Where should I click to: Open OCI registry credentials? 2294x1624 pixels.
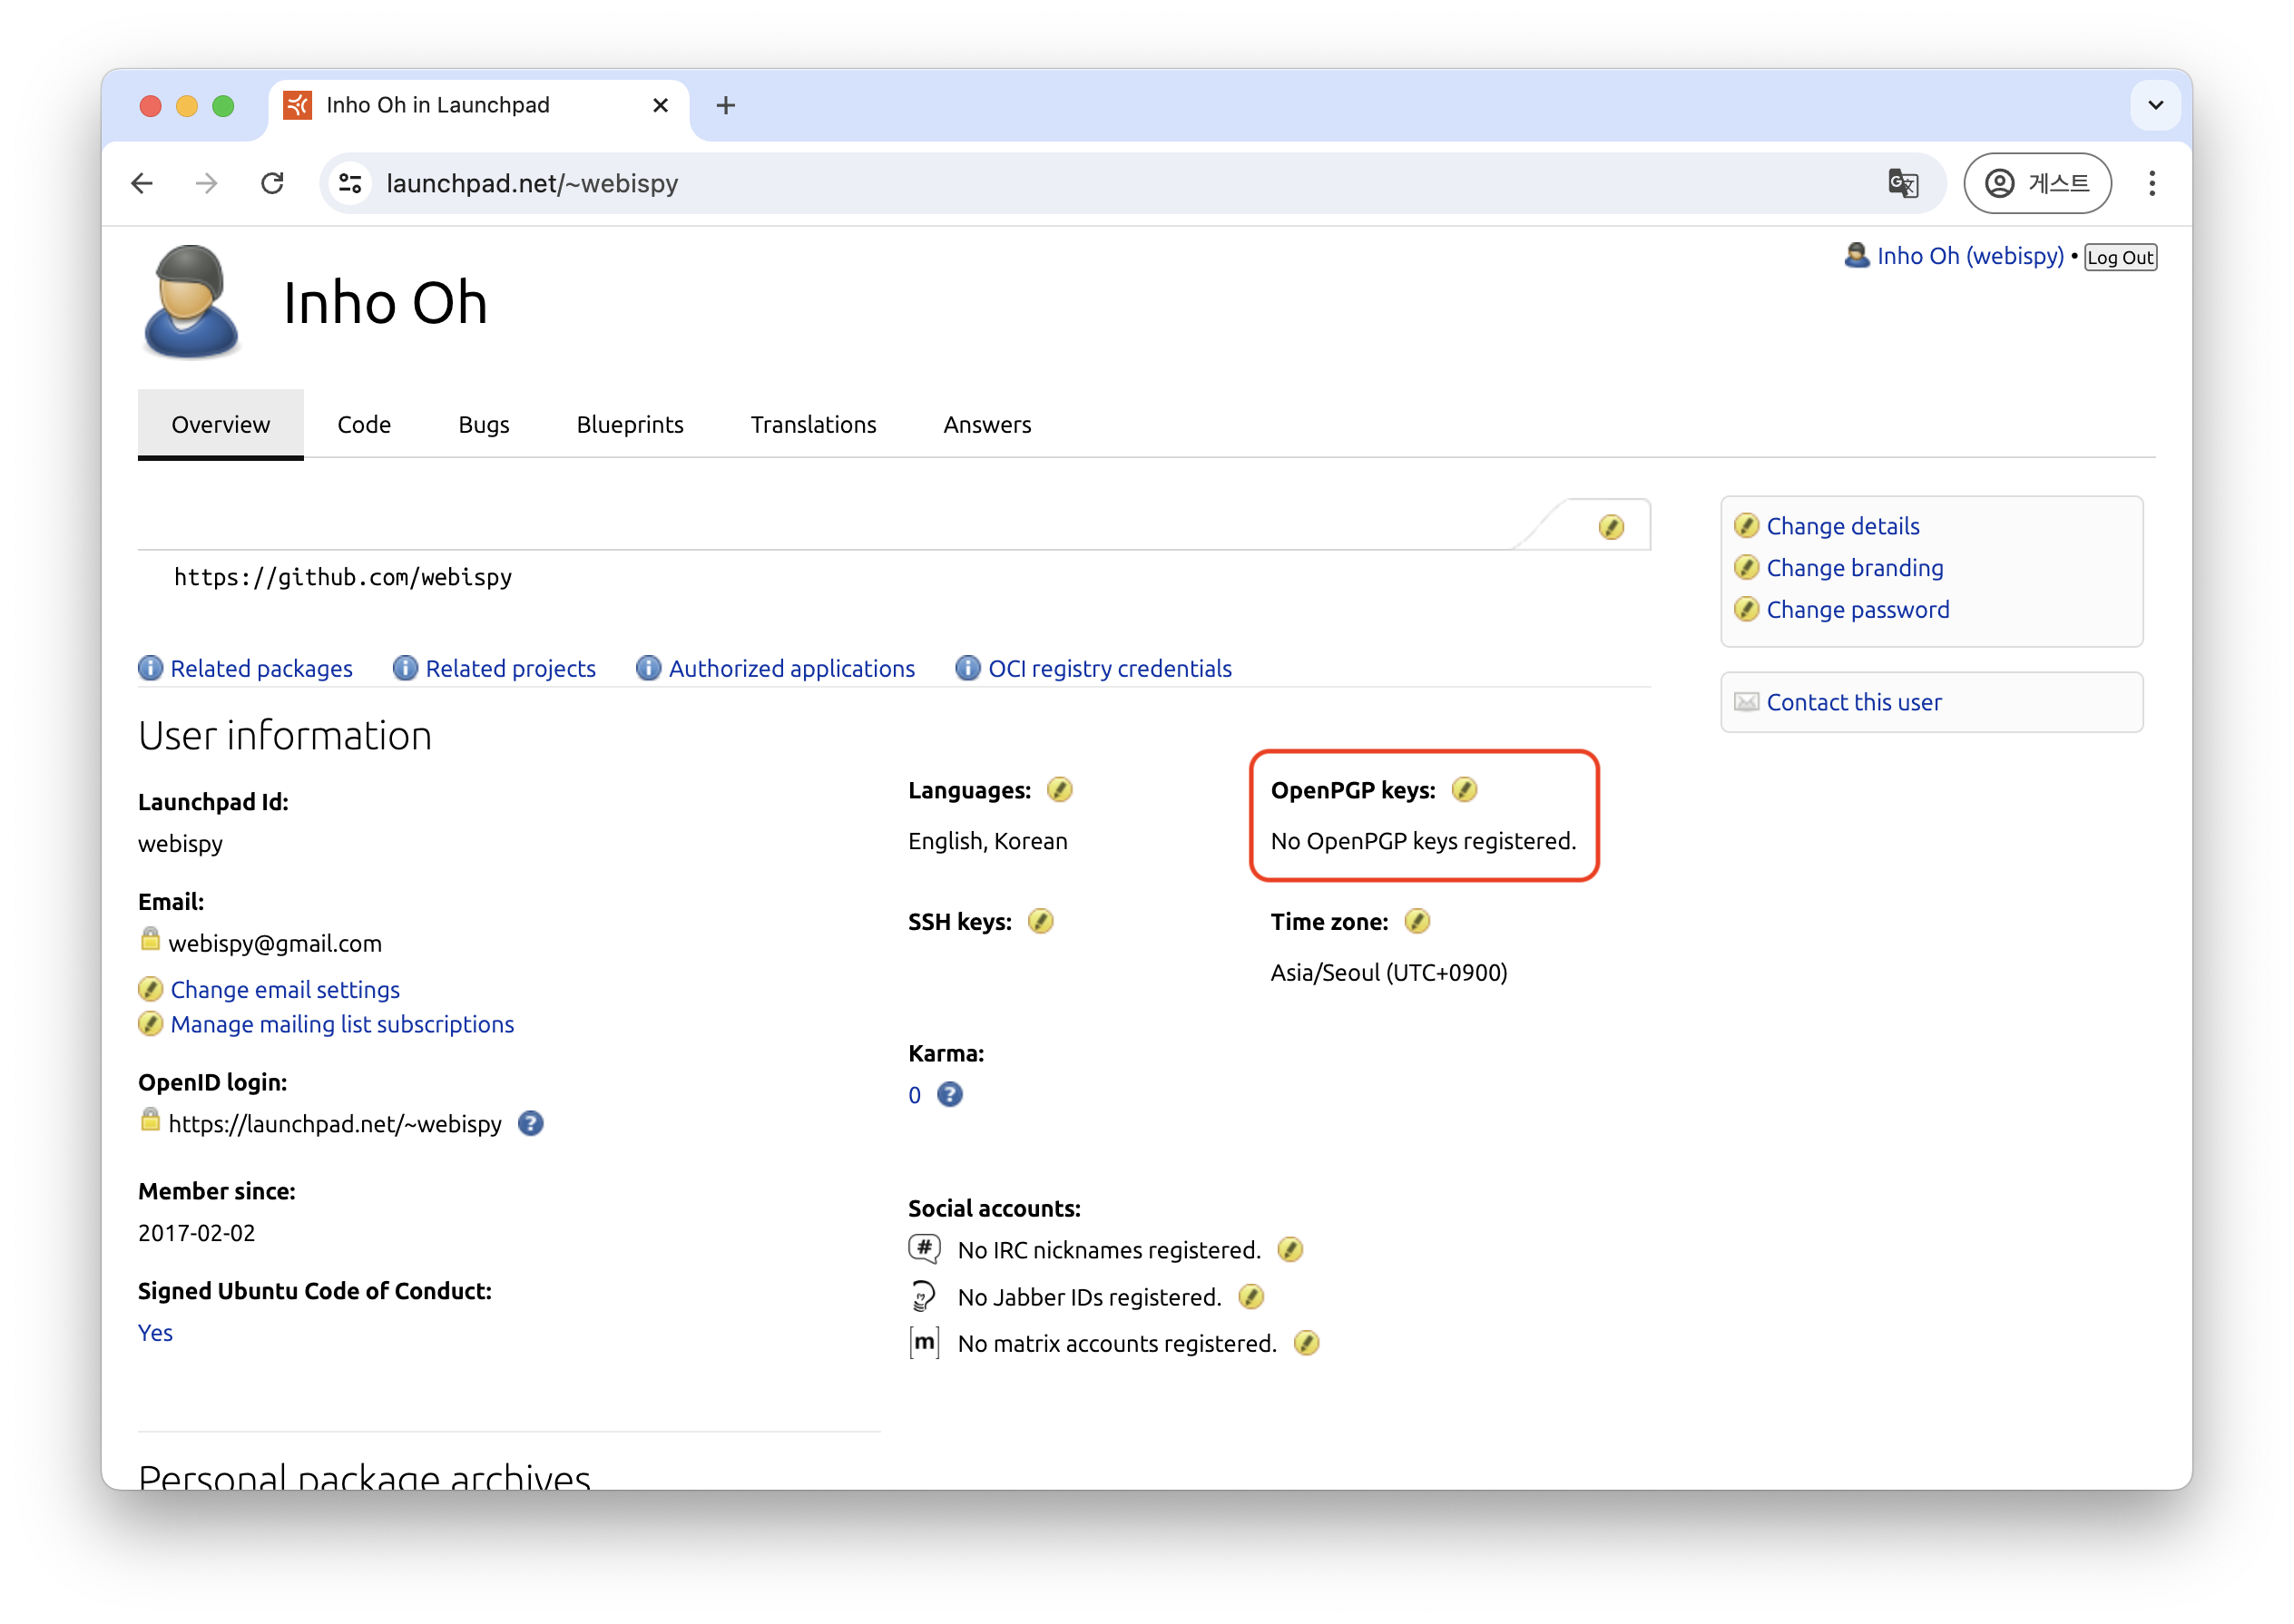click(1109, 668)
